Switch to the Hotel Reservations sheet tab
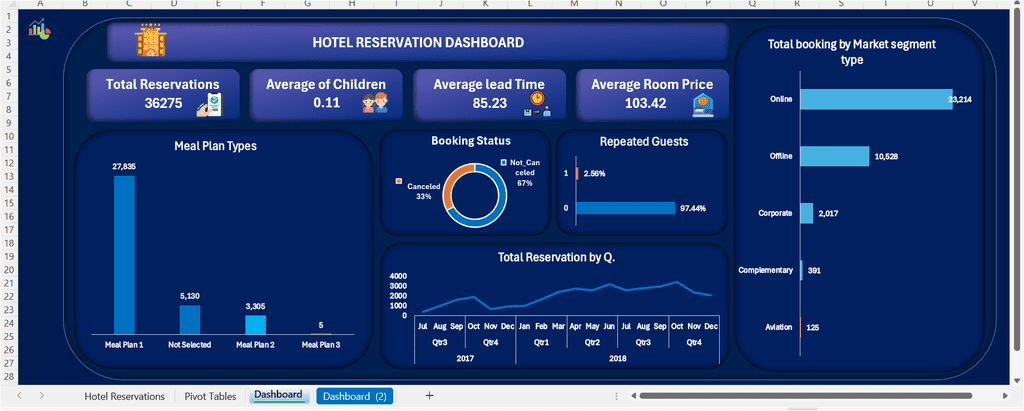1024x411 pixels. click(x=125, y=396)
